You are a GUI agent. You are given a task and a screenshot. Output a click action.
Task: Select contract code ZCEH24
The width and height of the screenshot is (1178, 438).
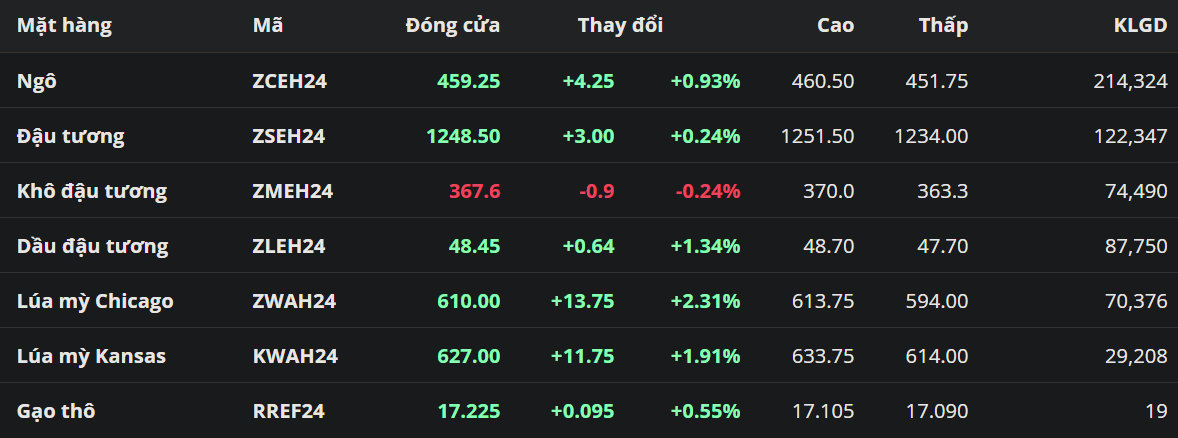click(x=289, y=81)
